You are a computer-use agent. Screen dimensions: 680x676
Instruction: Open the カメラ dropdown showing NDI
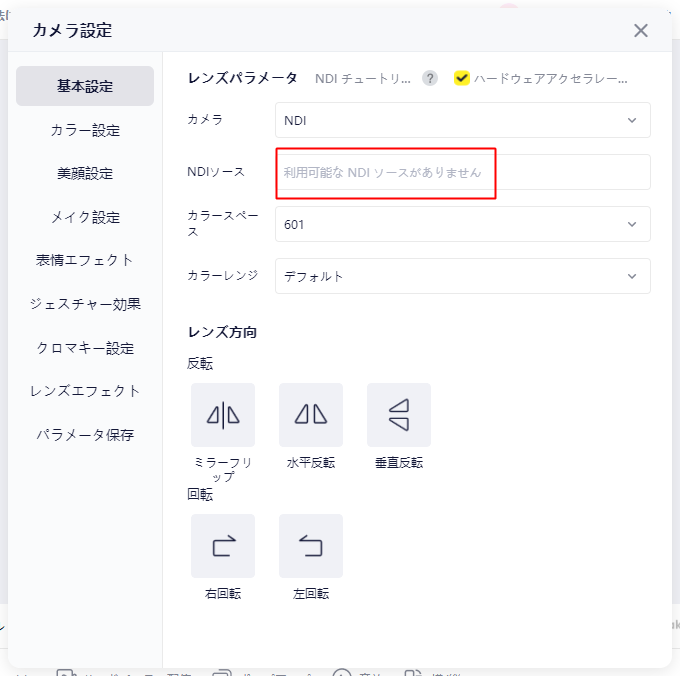[x=462, y=120]
